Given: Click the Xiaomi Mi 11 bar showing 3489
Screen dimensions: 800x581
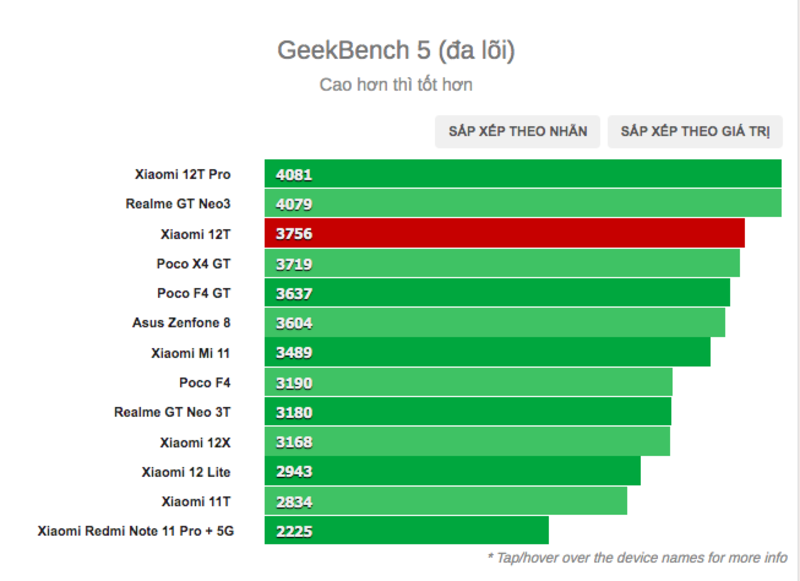Looking at the screenshot, I should click(487, 353).
